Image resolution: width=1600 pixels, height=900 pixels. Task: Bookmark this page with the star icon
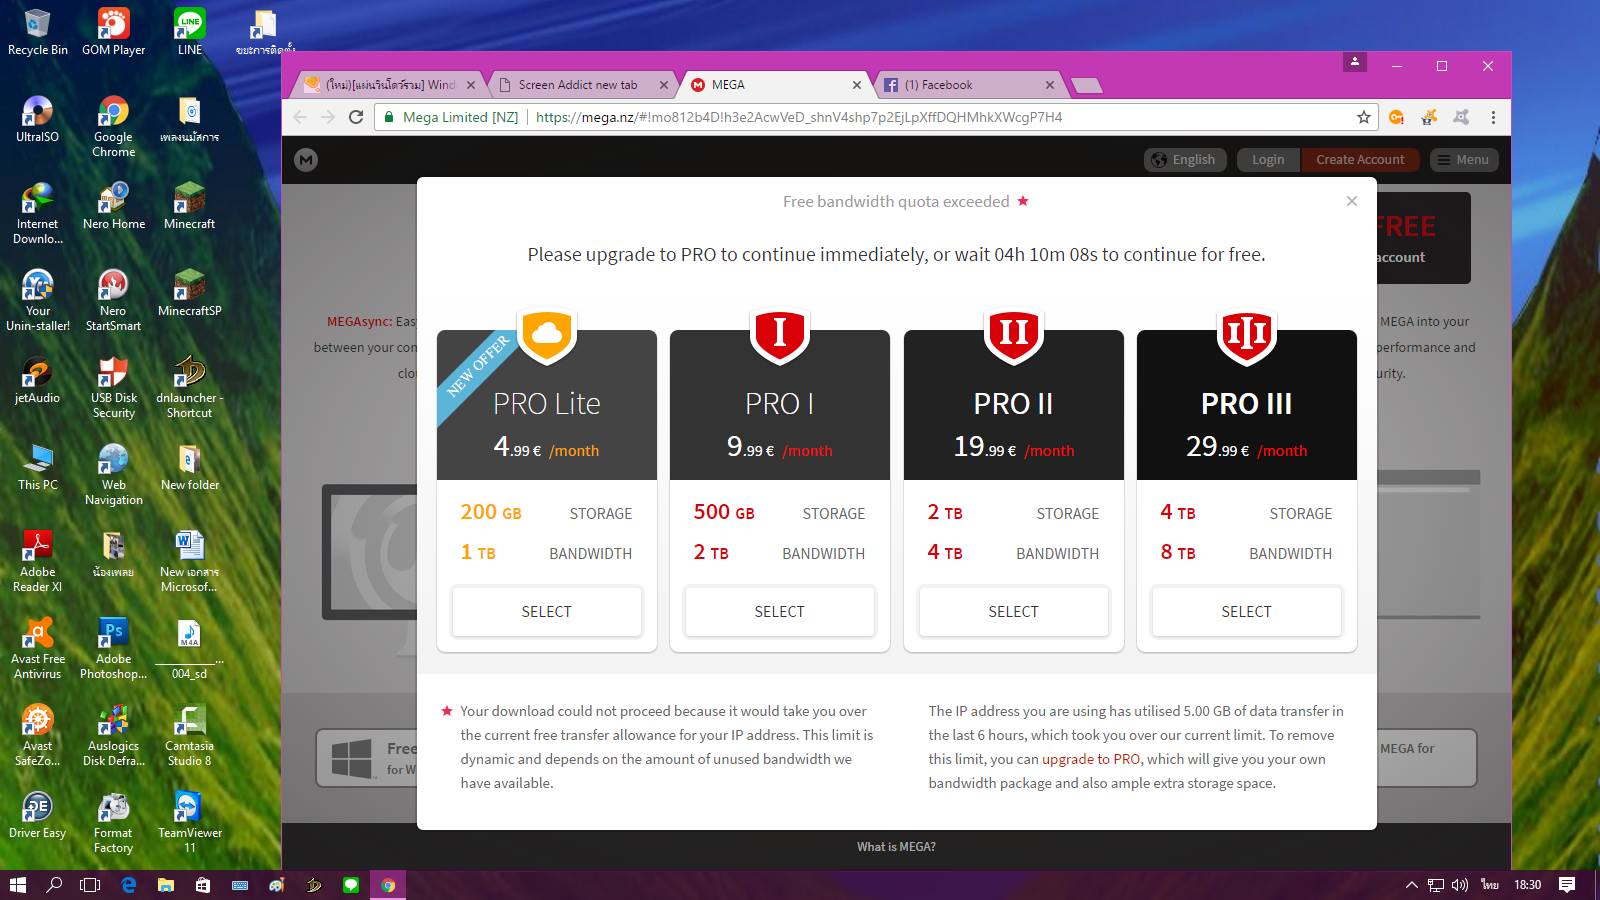pyautogui.click(x=1364, y=117)
